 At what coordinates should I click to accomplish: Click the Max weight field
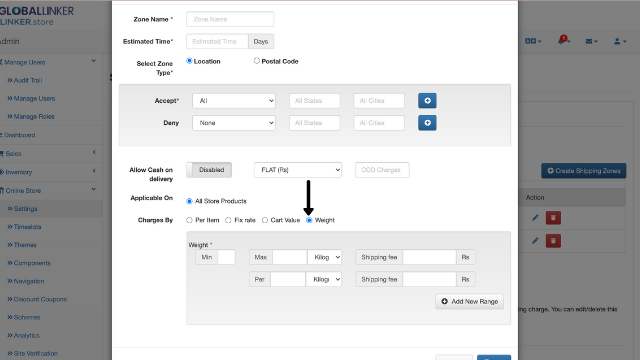pyautogui.click(x=290, y=257)
